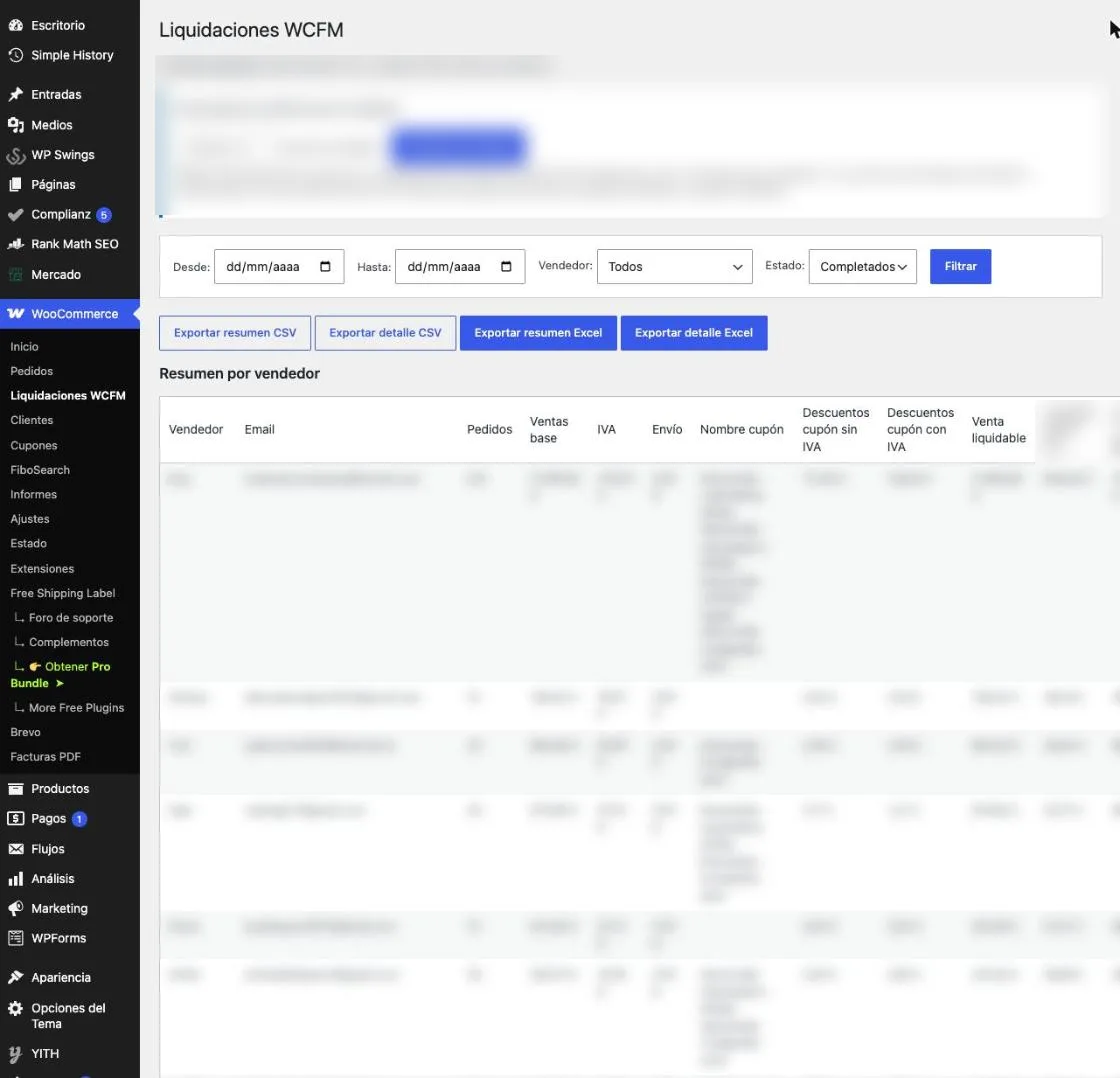Click the WooCommerce logo icon
The image size is (1120, 1078).
pyautogui.click(x=16, y=314)
